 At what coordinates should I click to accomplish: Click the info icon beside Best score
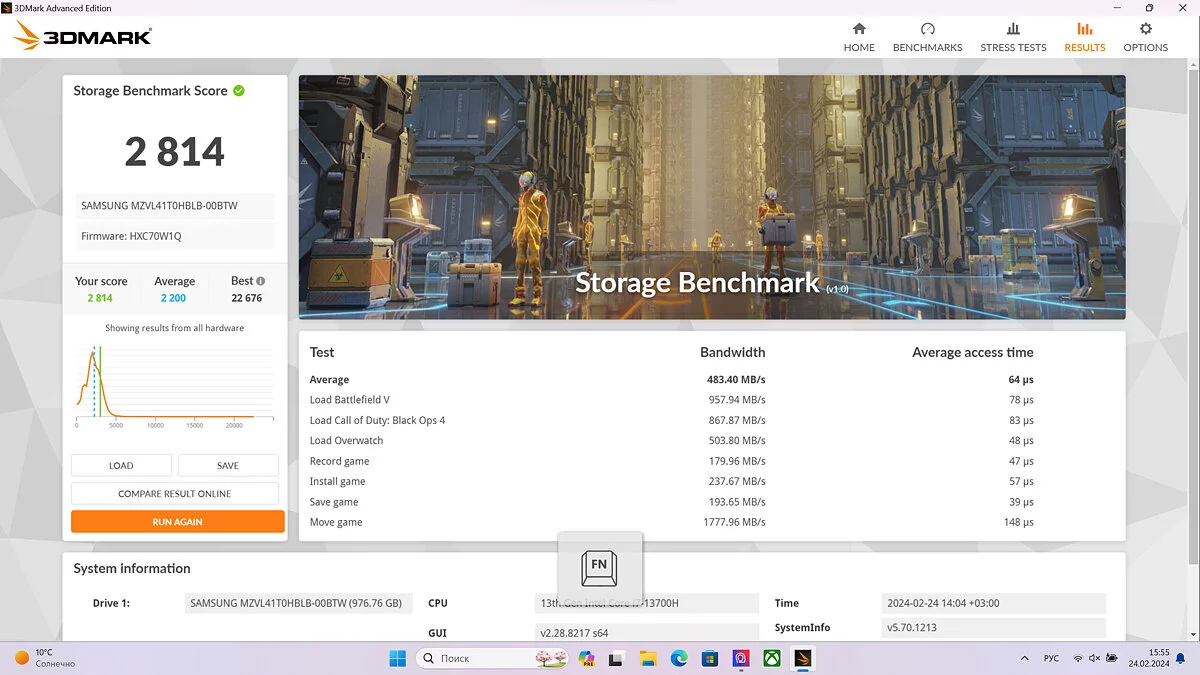(x=261, y=281)
